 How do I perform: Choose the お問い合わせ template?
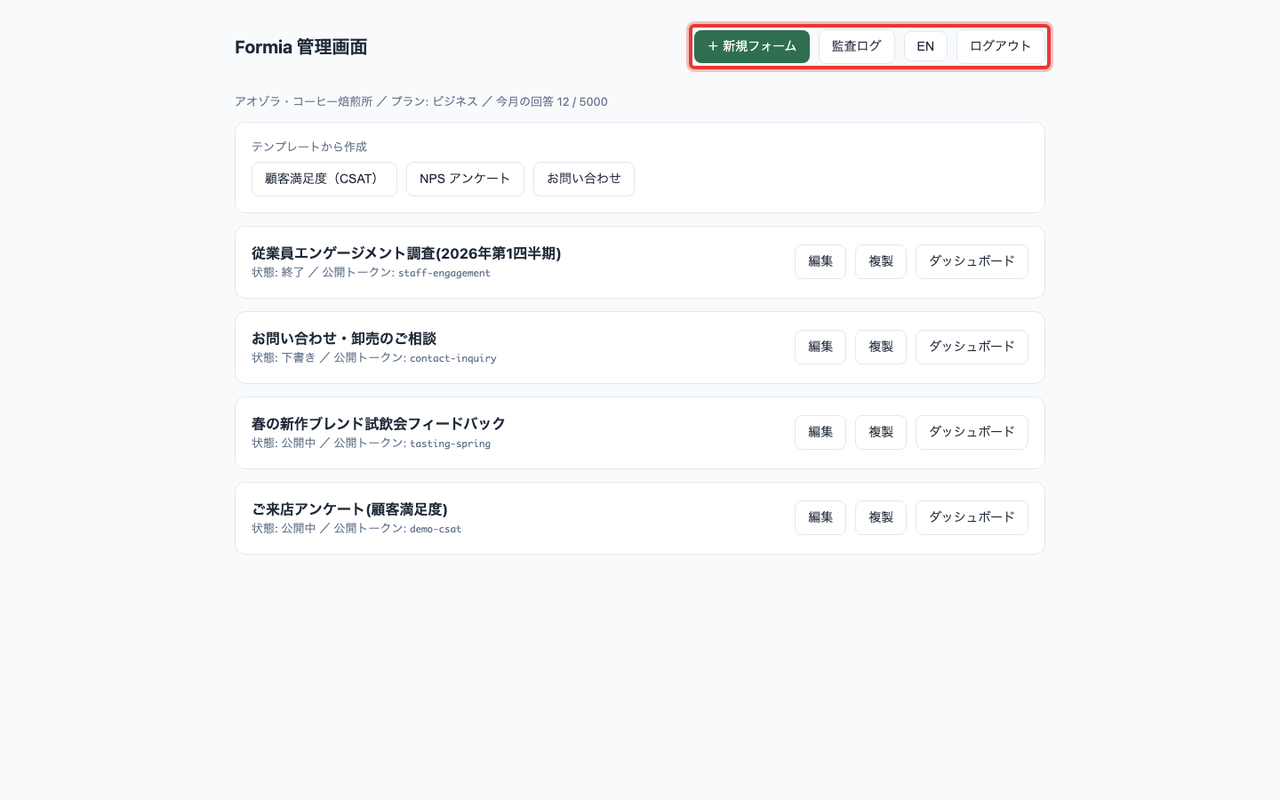click(584, 179)
